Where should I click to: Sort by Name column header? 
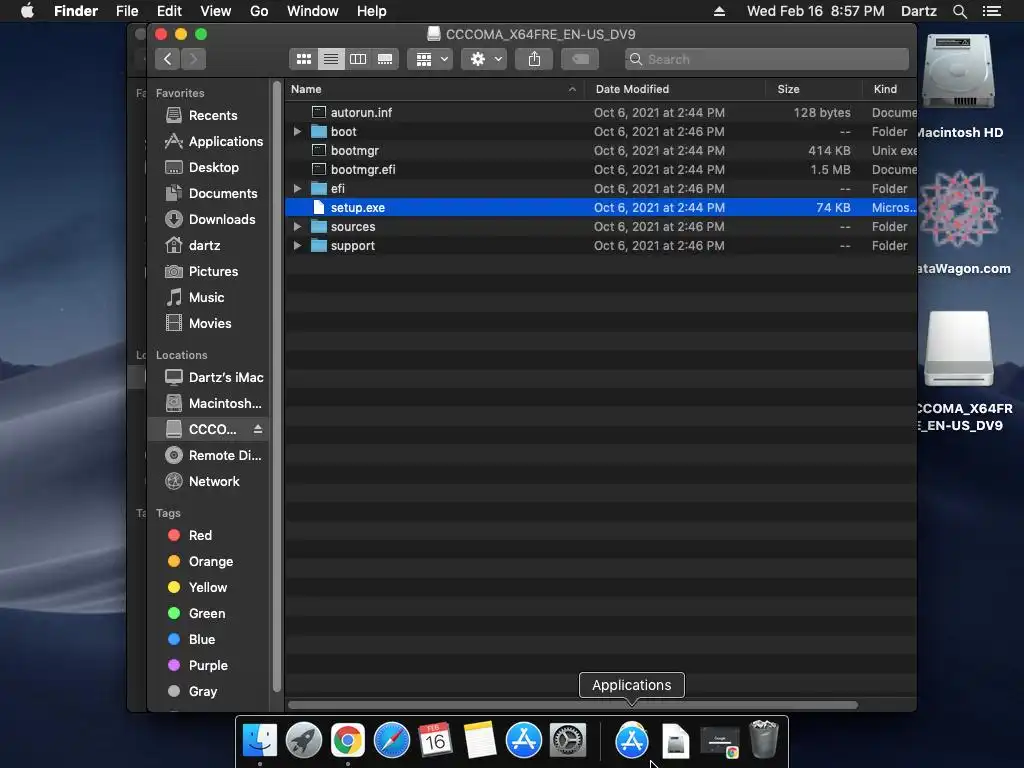[434, 89]
